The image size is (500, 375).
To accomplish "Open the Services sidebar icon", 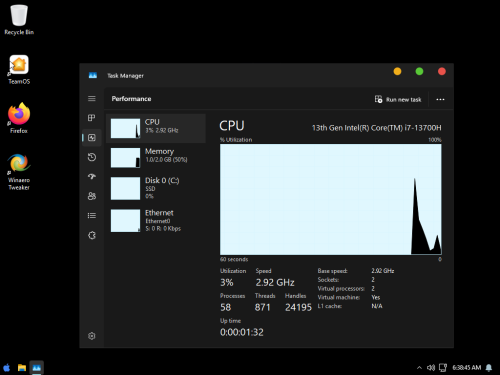I will click(x=92, y=235).
